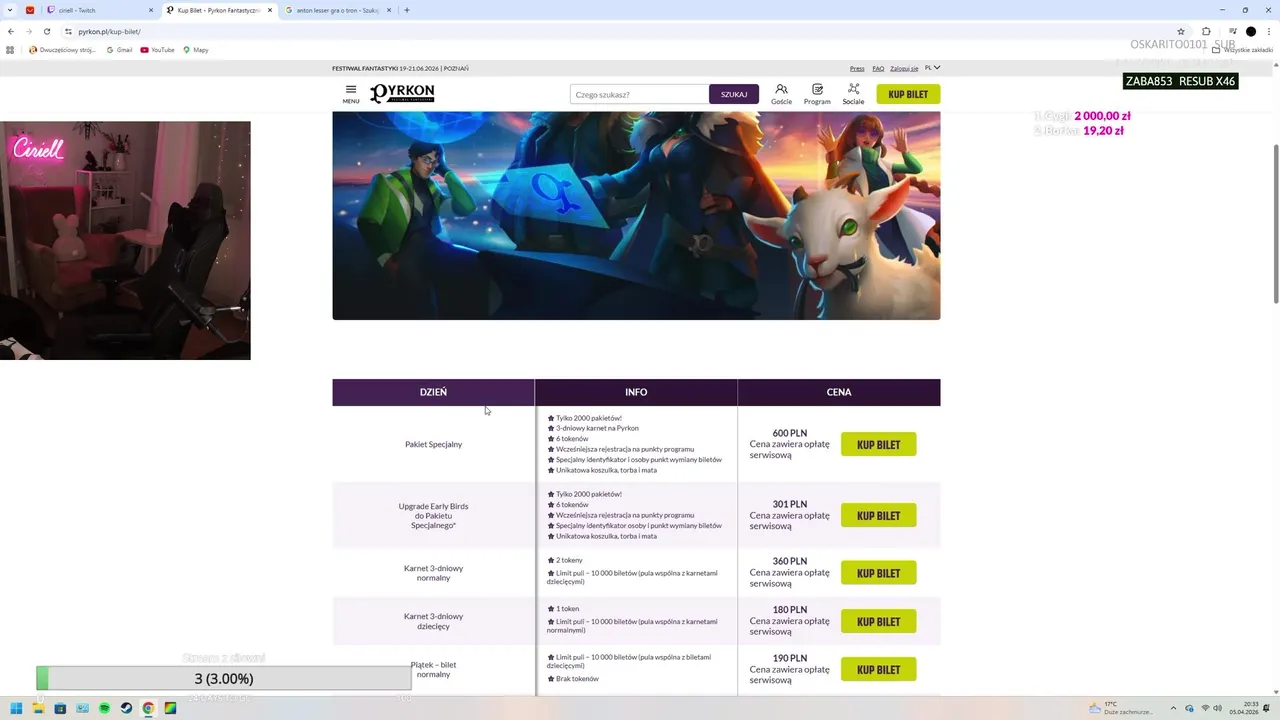The image size is (1280, 720).
Task: Go back in browser history
Action: point(11,31)
